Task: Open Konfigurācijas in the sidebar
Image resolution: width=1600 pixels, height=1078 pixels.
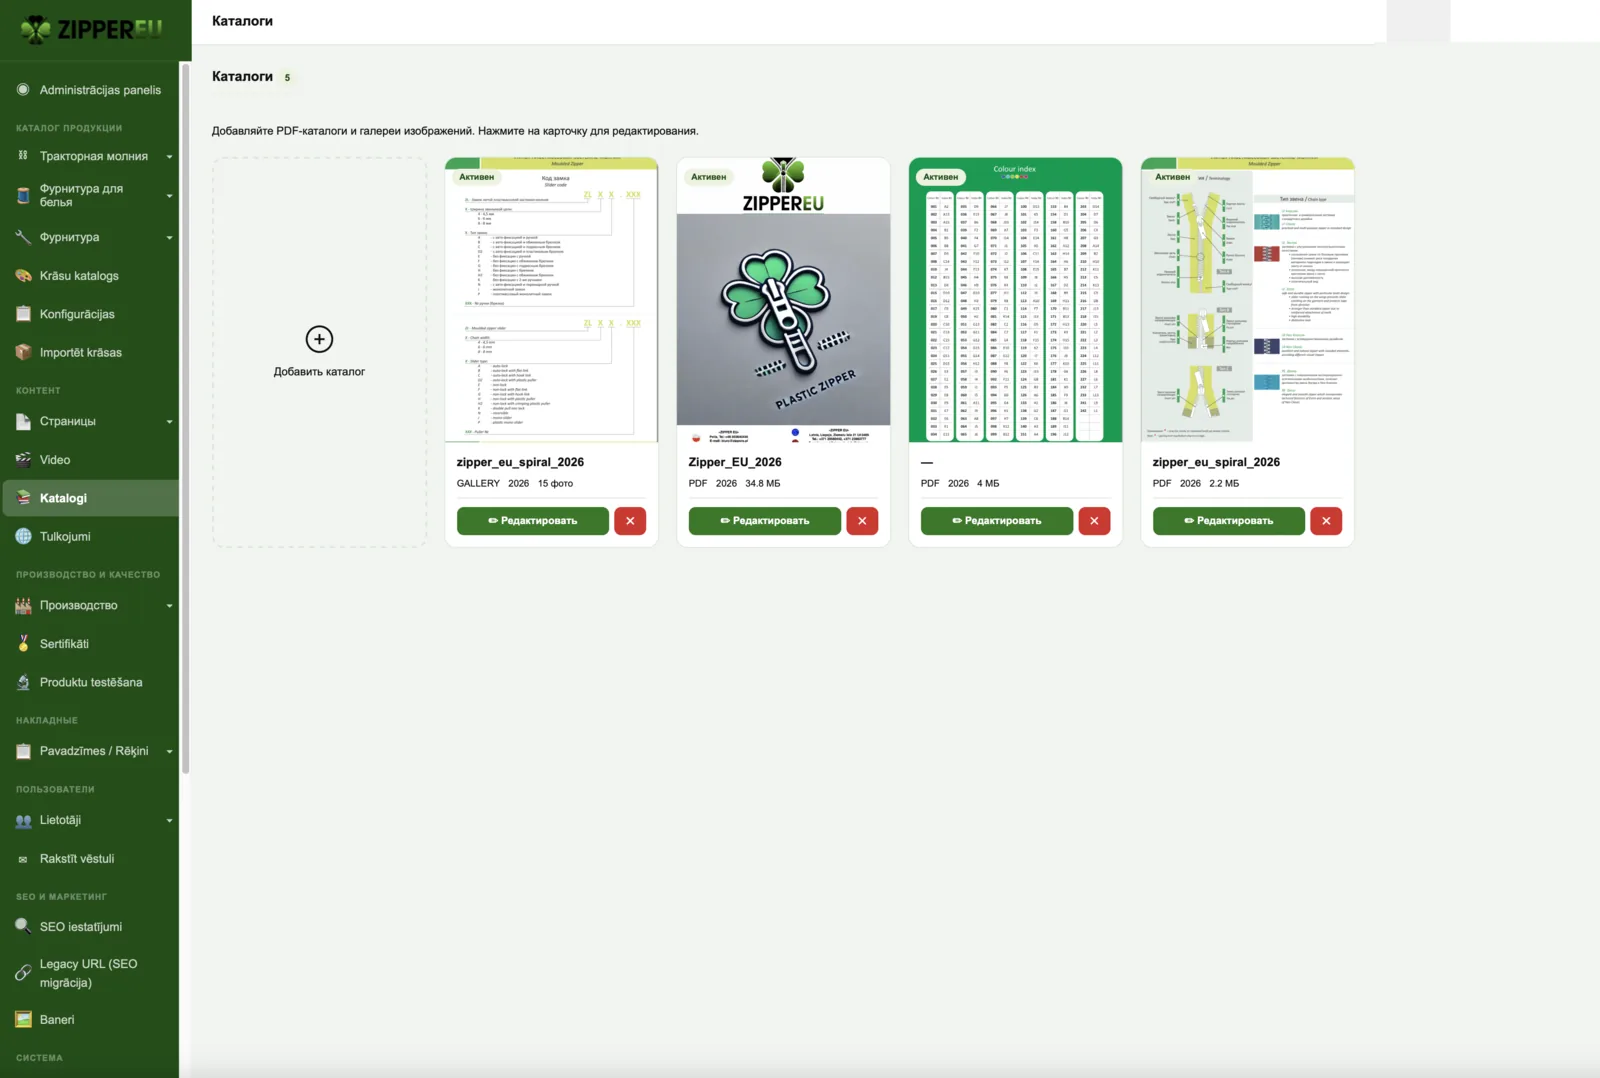Action: (x=90, y=314)
